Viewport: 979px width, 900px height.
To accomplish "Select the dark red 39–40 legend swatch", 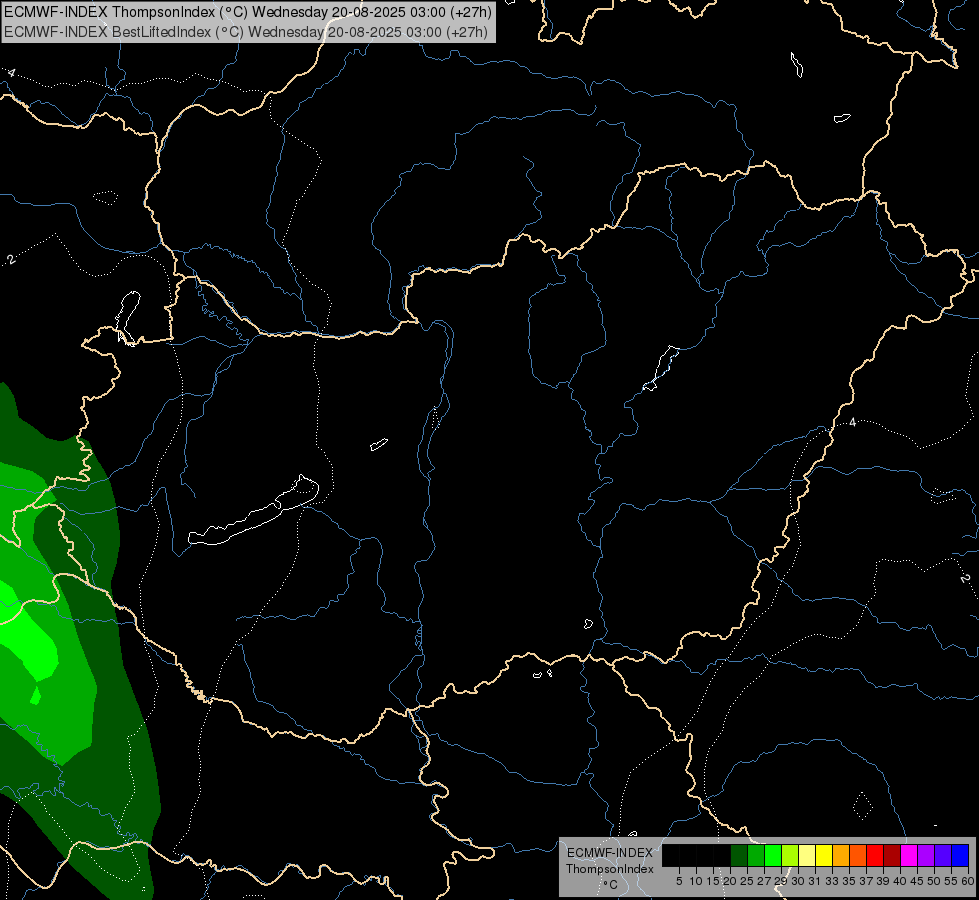I will pos(892,856).
